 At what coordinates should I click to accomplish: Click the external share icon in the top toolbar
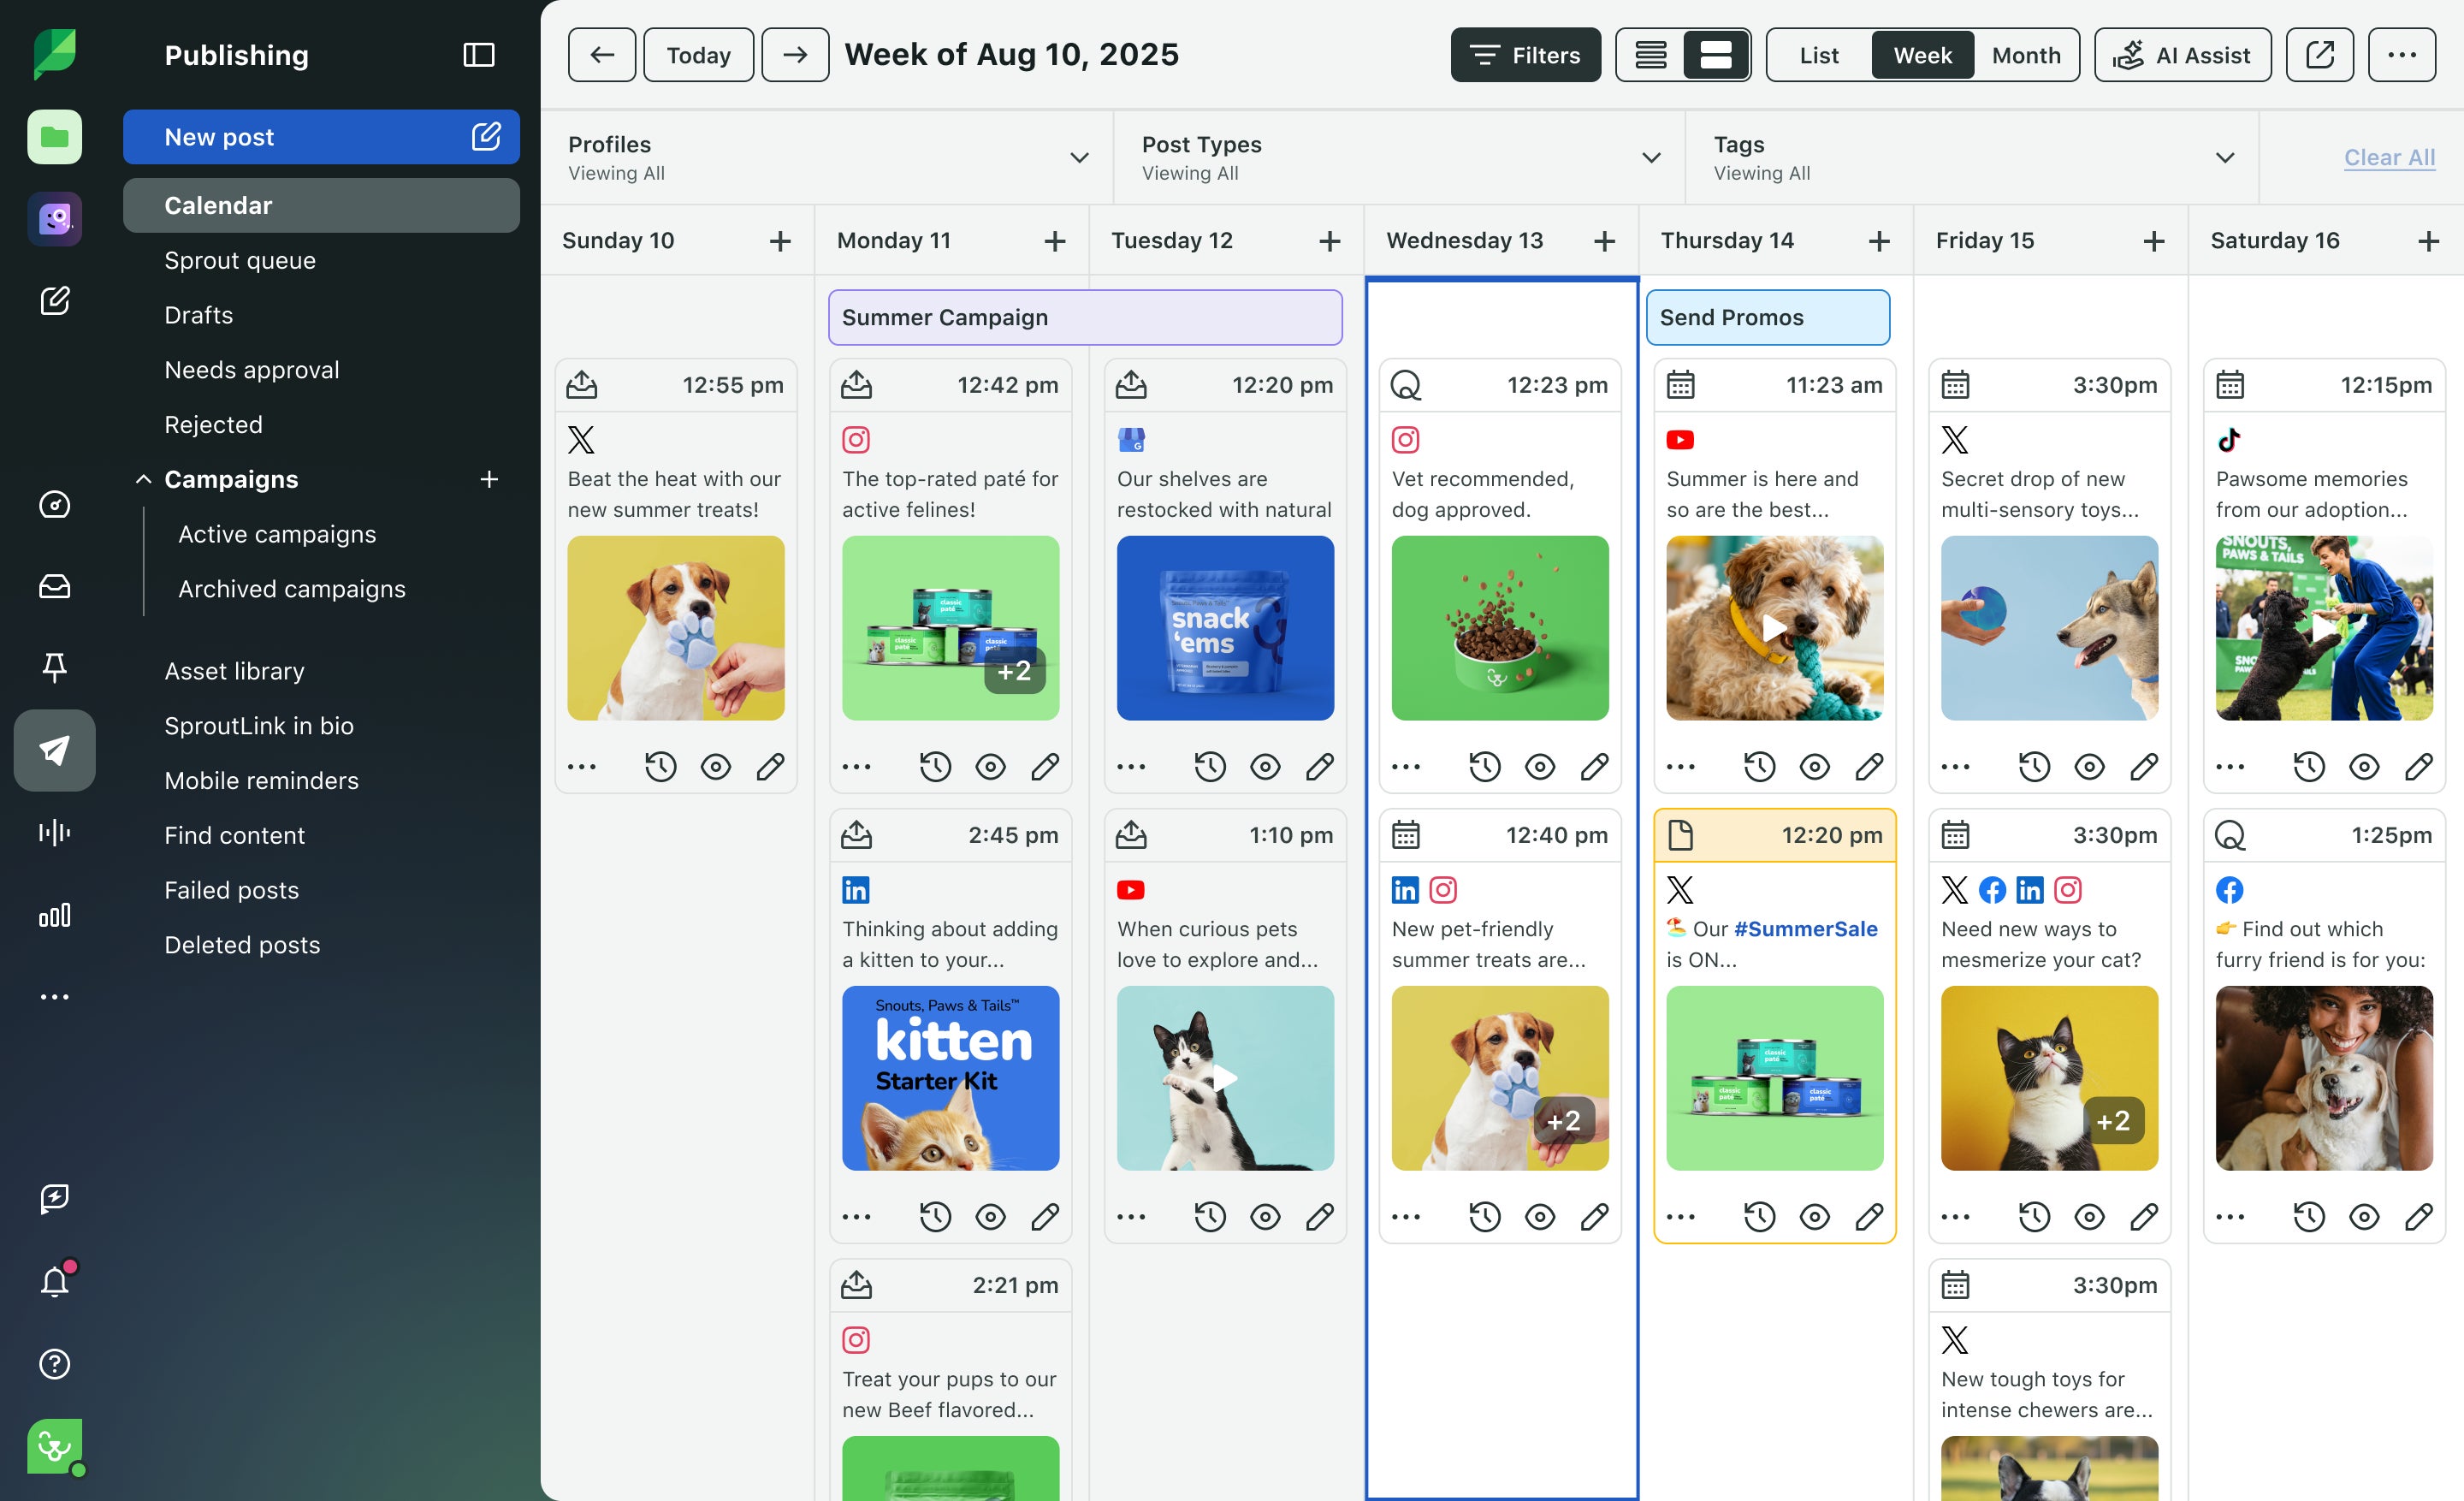(2320, 55)
